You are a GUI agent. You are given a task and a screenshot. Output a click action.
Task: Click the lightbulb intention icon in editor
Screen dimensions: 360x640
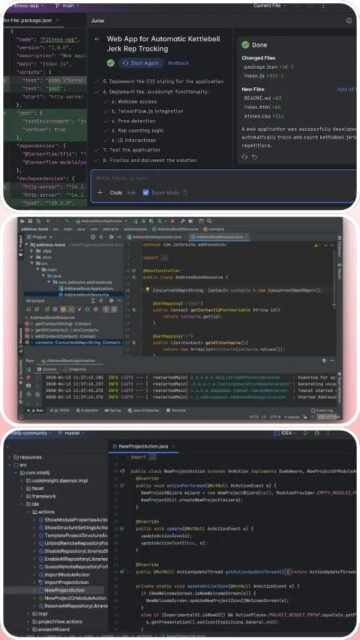147,290
